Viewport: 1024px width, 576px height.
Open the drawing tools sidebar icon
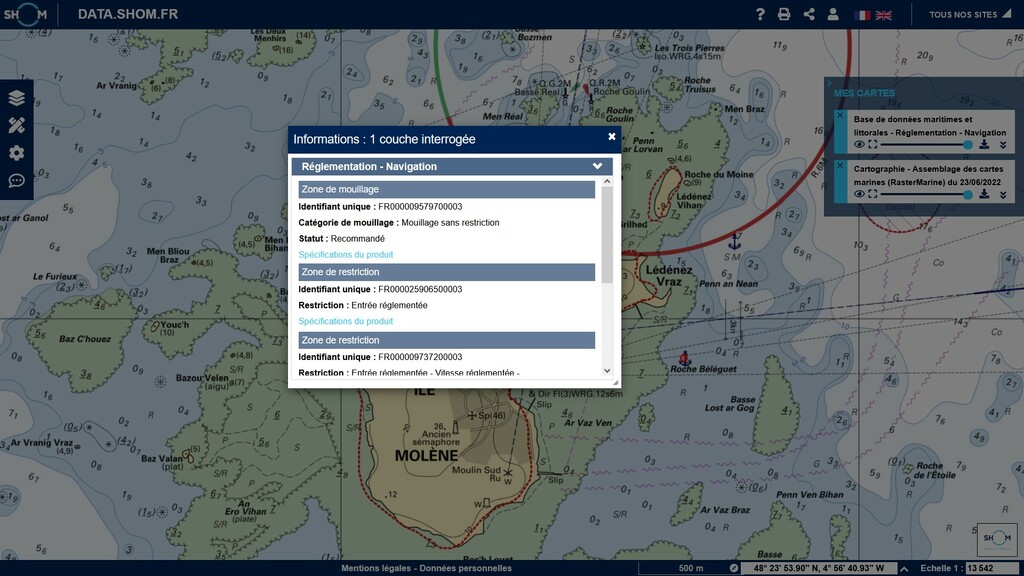16,125
